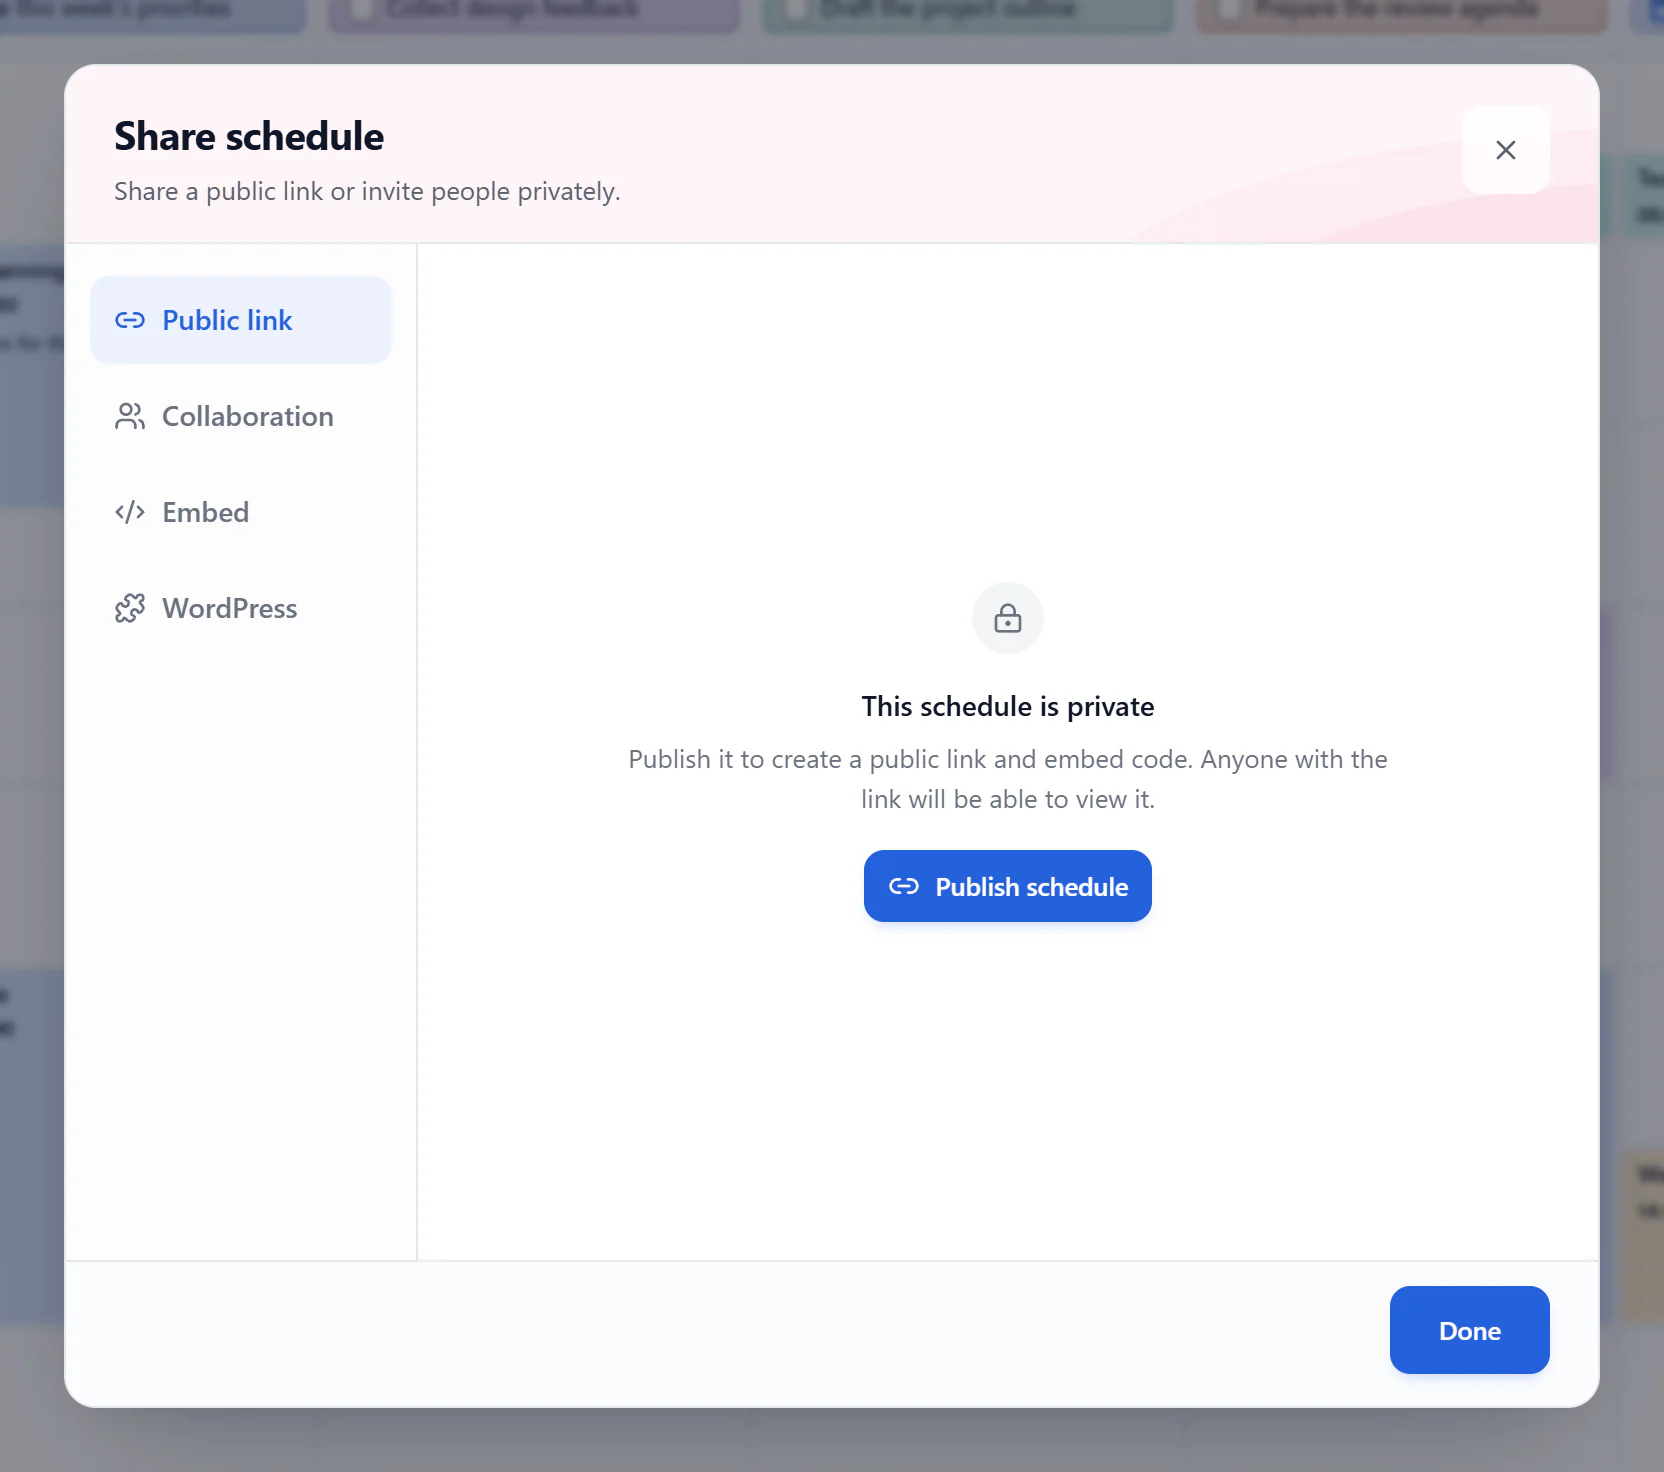This screenshot has width=1664, height=1472.
Task: Click the lock icon above private notice
Action: [x=1008, y=619]
